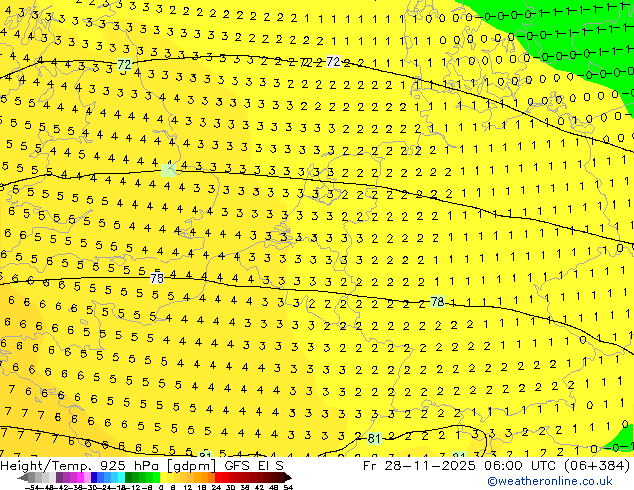This screenshot has height=490, width=634.
Task: Click the "Height/Temp. 925 hPa" title text
Action: click(x=81, y=466)
